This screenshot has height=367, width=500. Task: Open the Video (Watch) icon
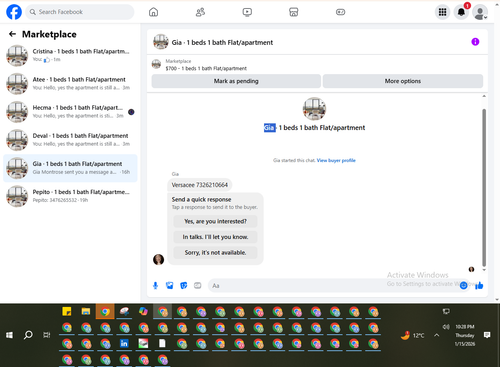coord(247,12)
